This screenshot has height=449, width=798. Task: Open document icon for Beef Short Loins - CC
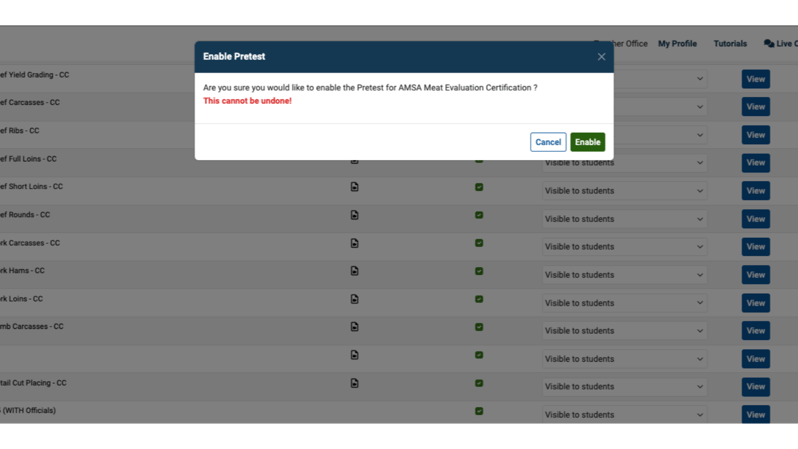[x=355, y=187]
